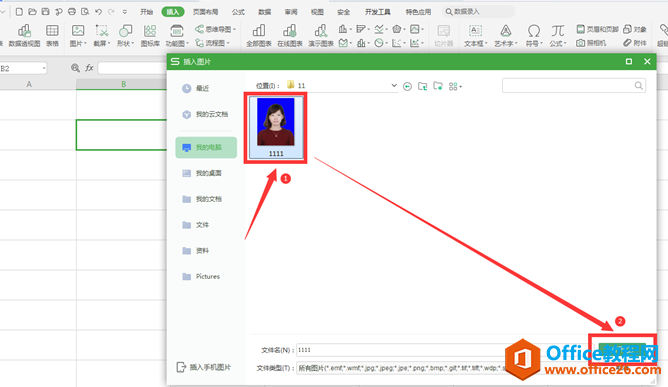The width and height of the screenshot is (668, 387).
Task: Click the redo arrow icon
Action: click(x=111, y=12)
